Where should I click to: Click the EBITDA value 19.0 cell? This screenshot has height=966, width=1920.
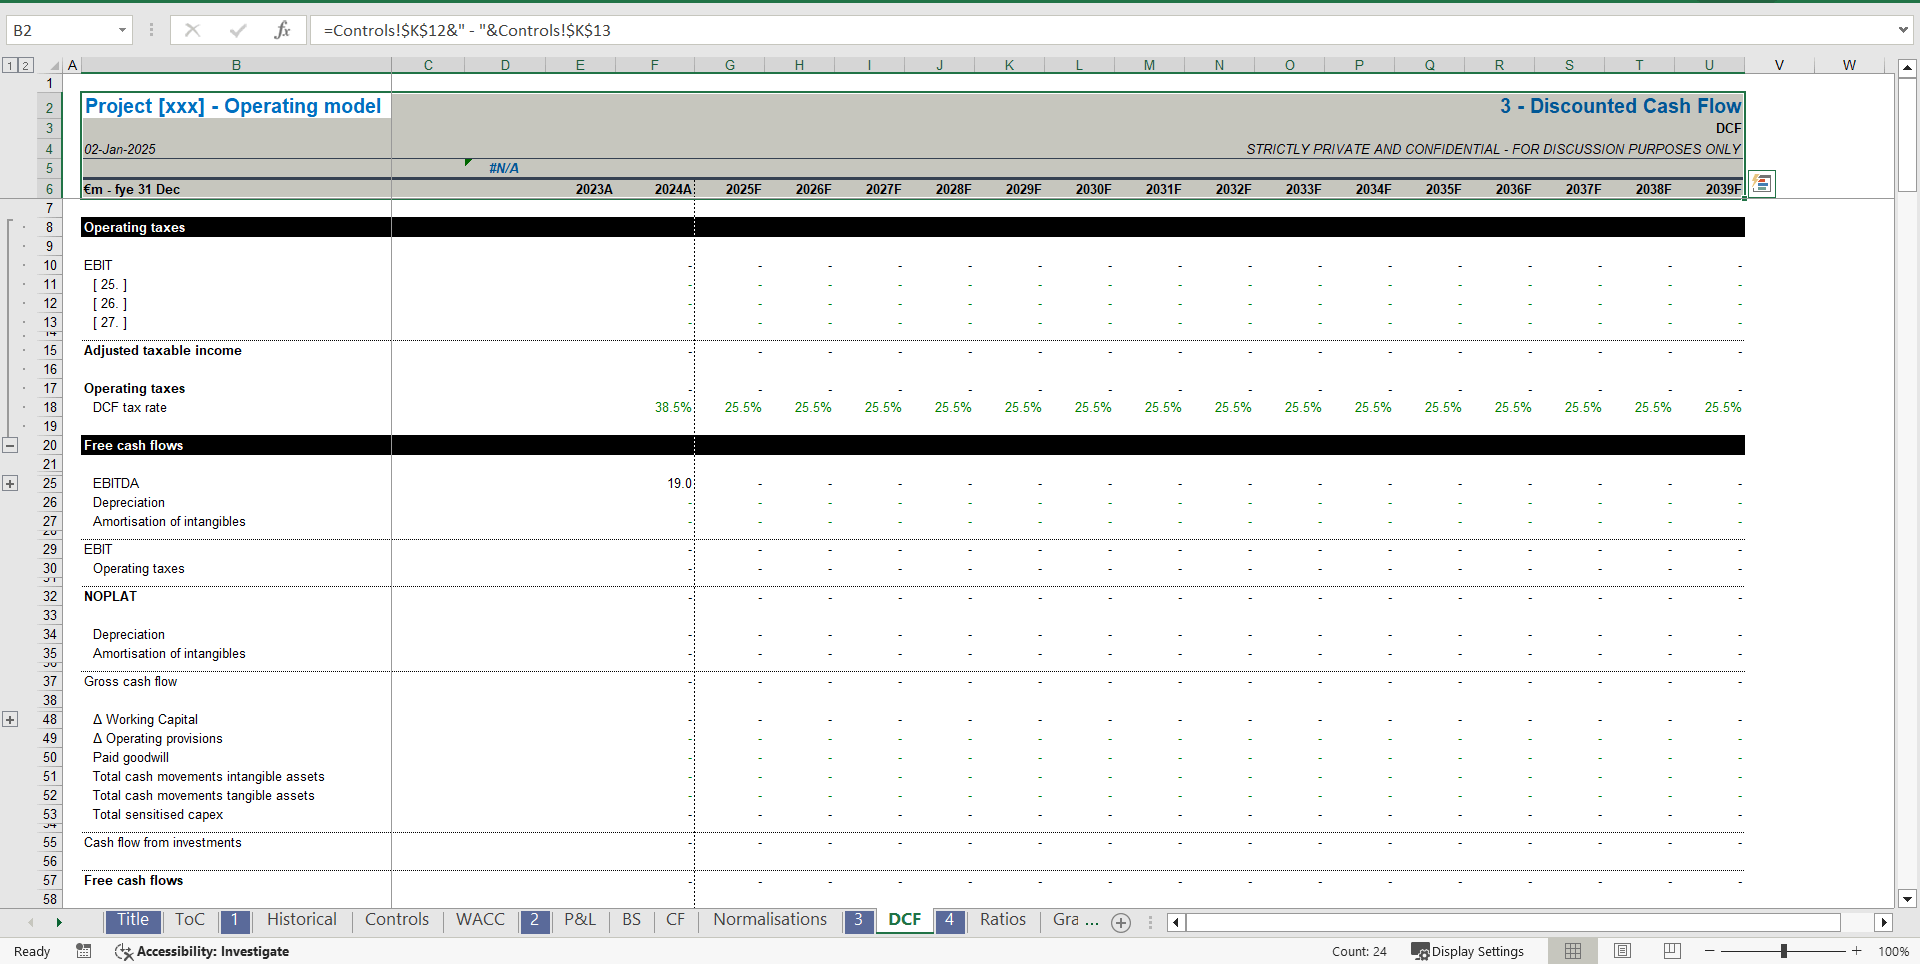coord(655,483)
